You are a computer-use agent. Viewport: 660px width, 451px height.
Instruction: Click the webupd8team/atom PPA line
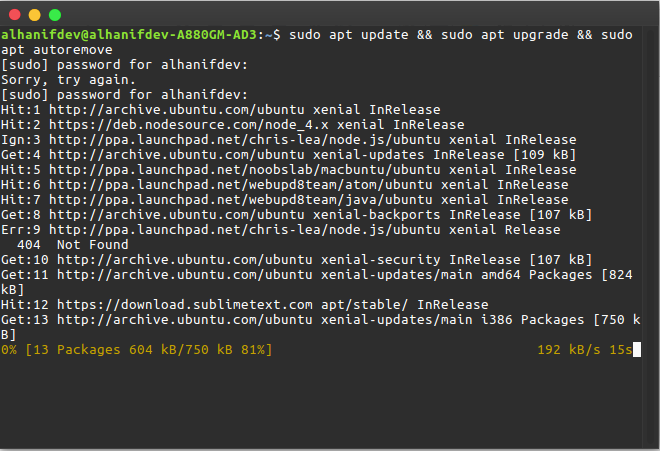285,184
